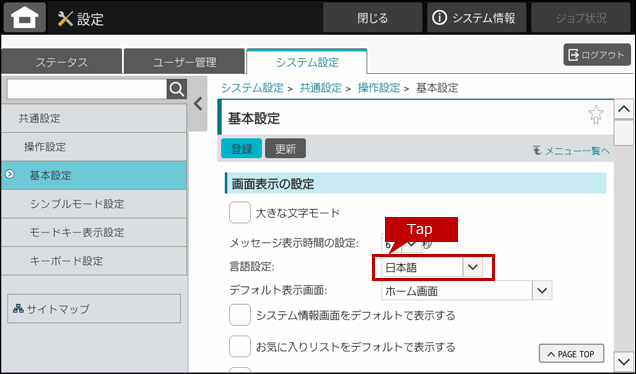Log out with ログアウト button

pyautogui.click(x=597, y=55)
